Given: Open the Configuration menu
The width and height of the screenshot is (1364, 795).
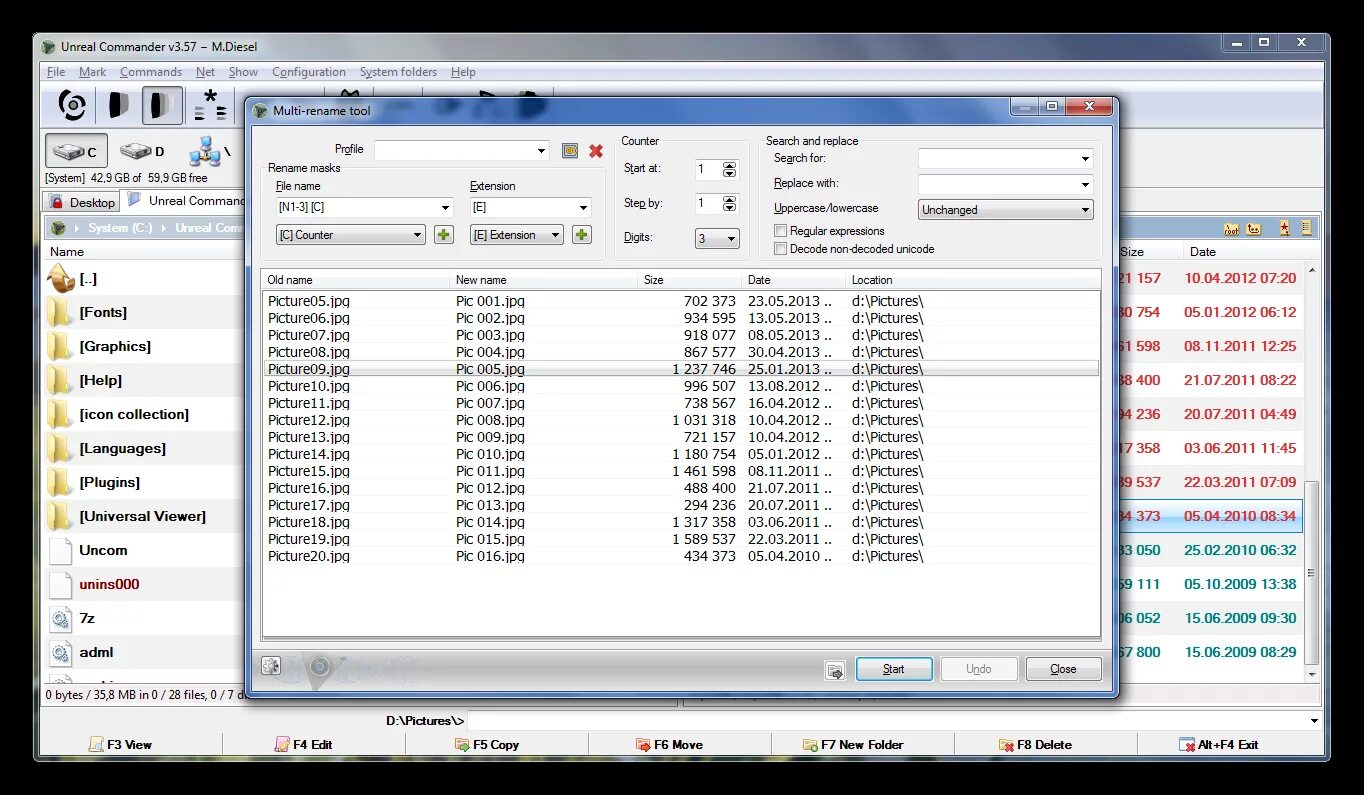Looking at the screenshot, I should point(309,72).
